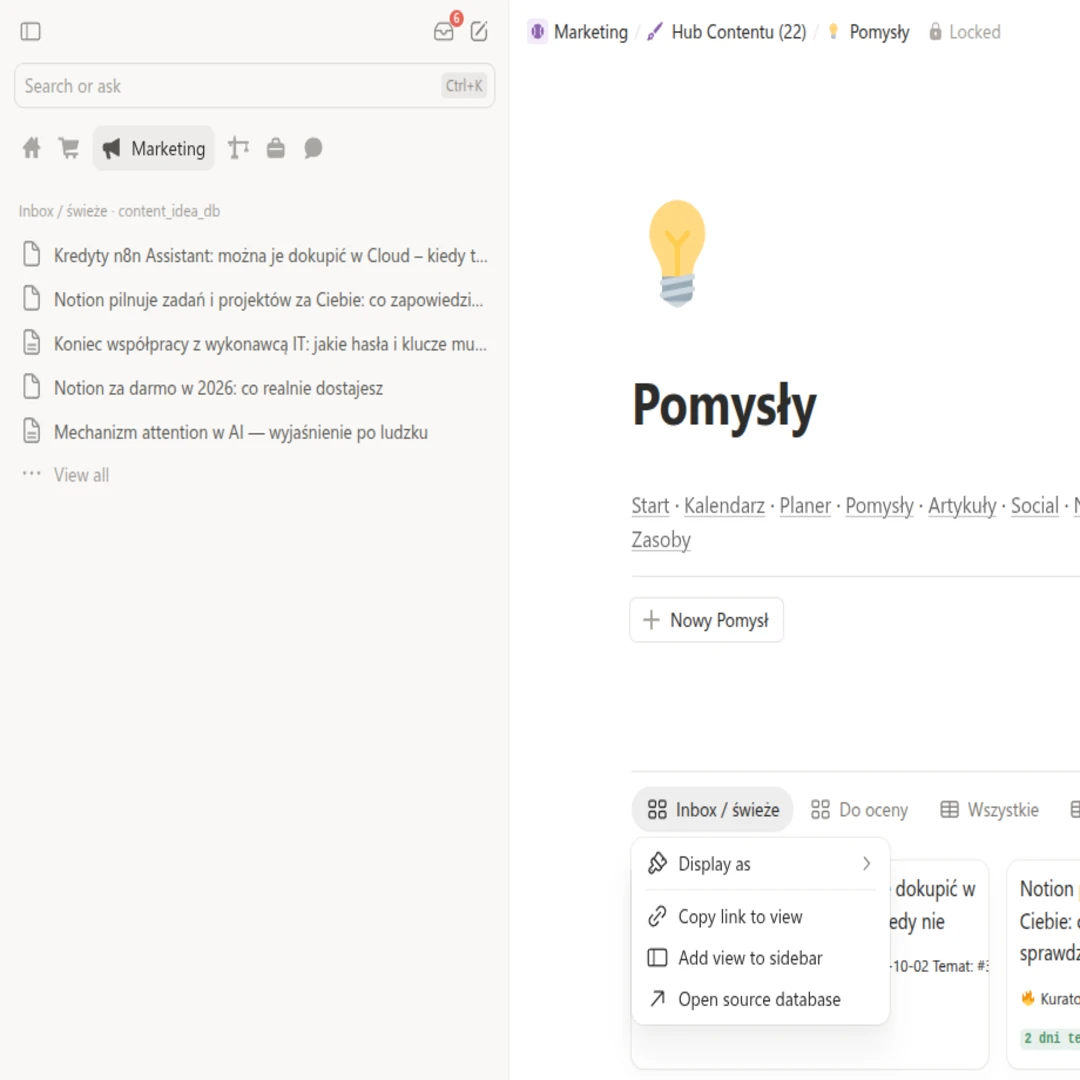Open Koniec współpracy z wykonawcą IT page
Screen dimensions: 1080x1080
pos(254,344)
